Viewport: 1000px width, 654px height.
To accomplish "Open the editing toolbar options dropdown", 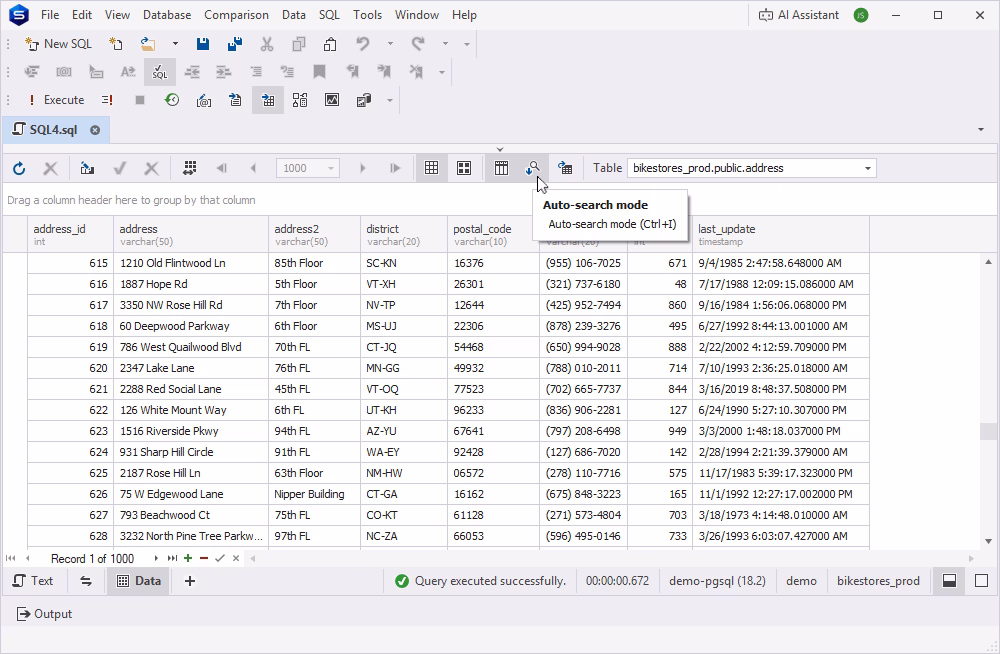I will click(x=441, y=72).
